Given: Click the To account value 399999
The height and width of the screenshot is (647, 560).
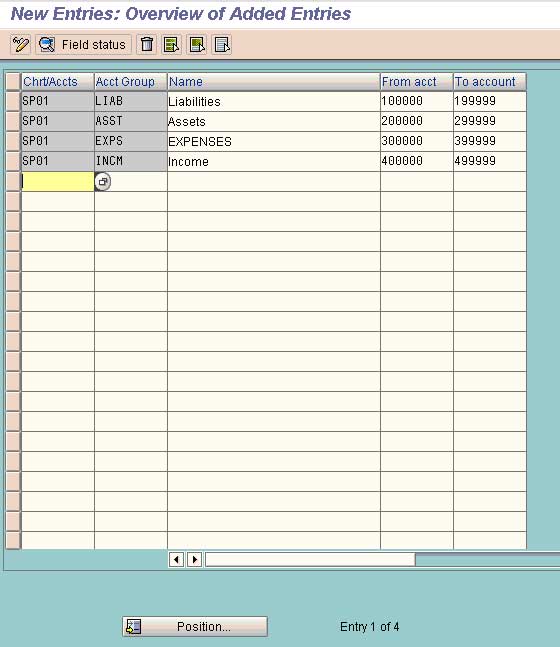Looking at the screenshot, I should (490, 142).
